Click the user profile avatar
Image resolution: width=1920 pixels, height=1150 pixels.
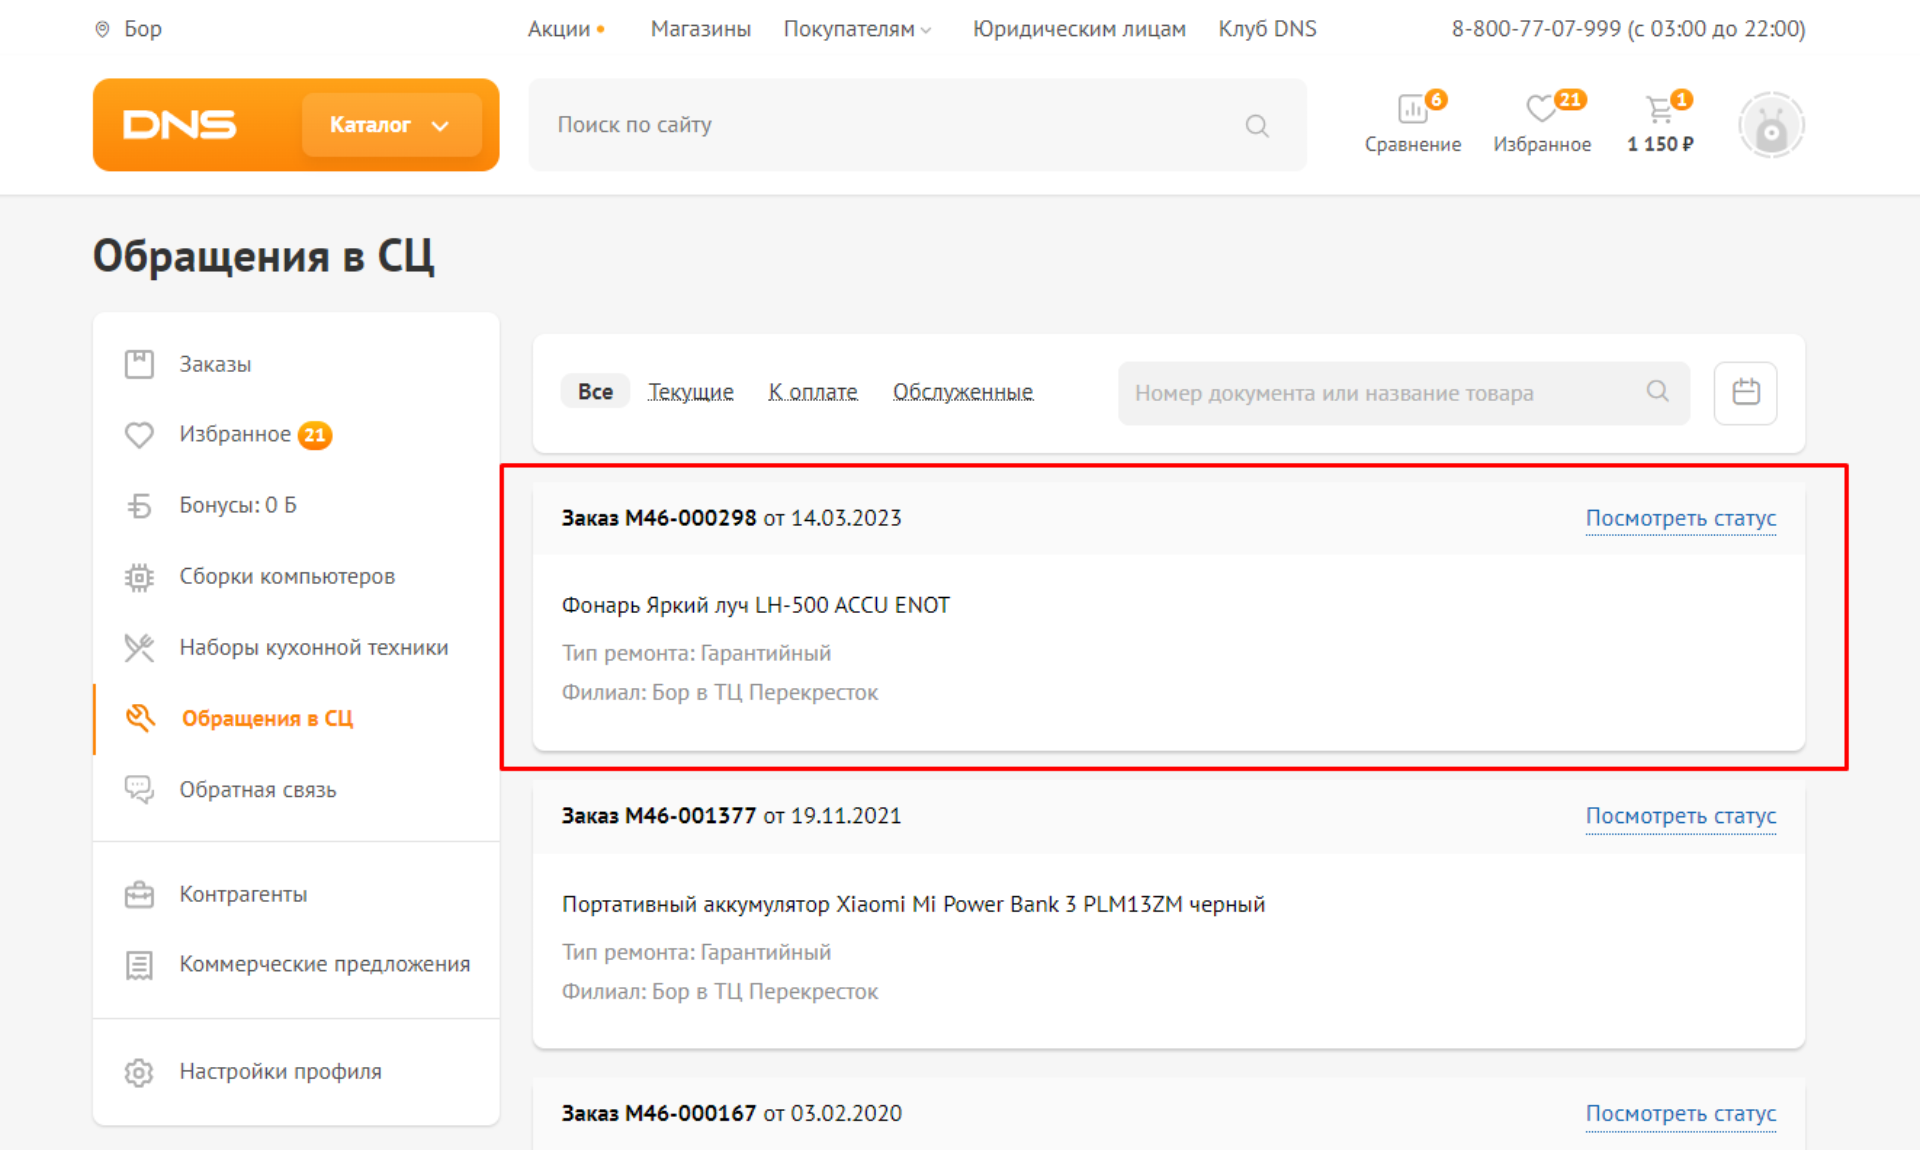pos(1771,125)
